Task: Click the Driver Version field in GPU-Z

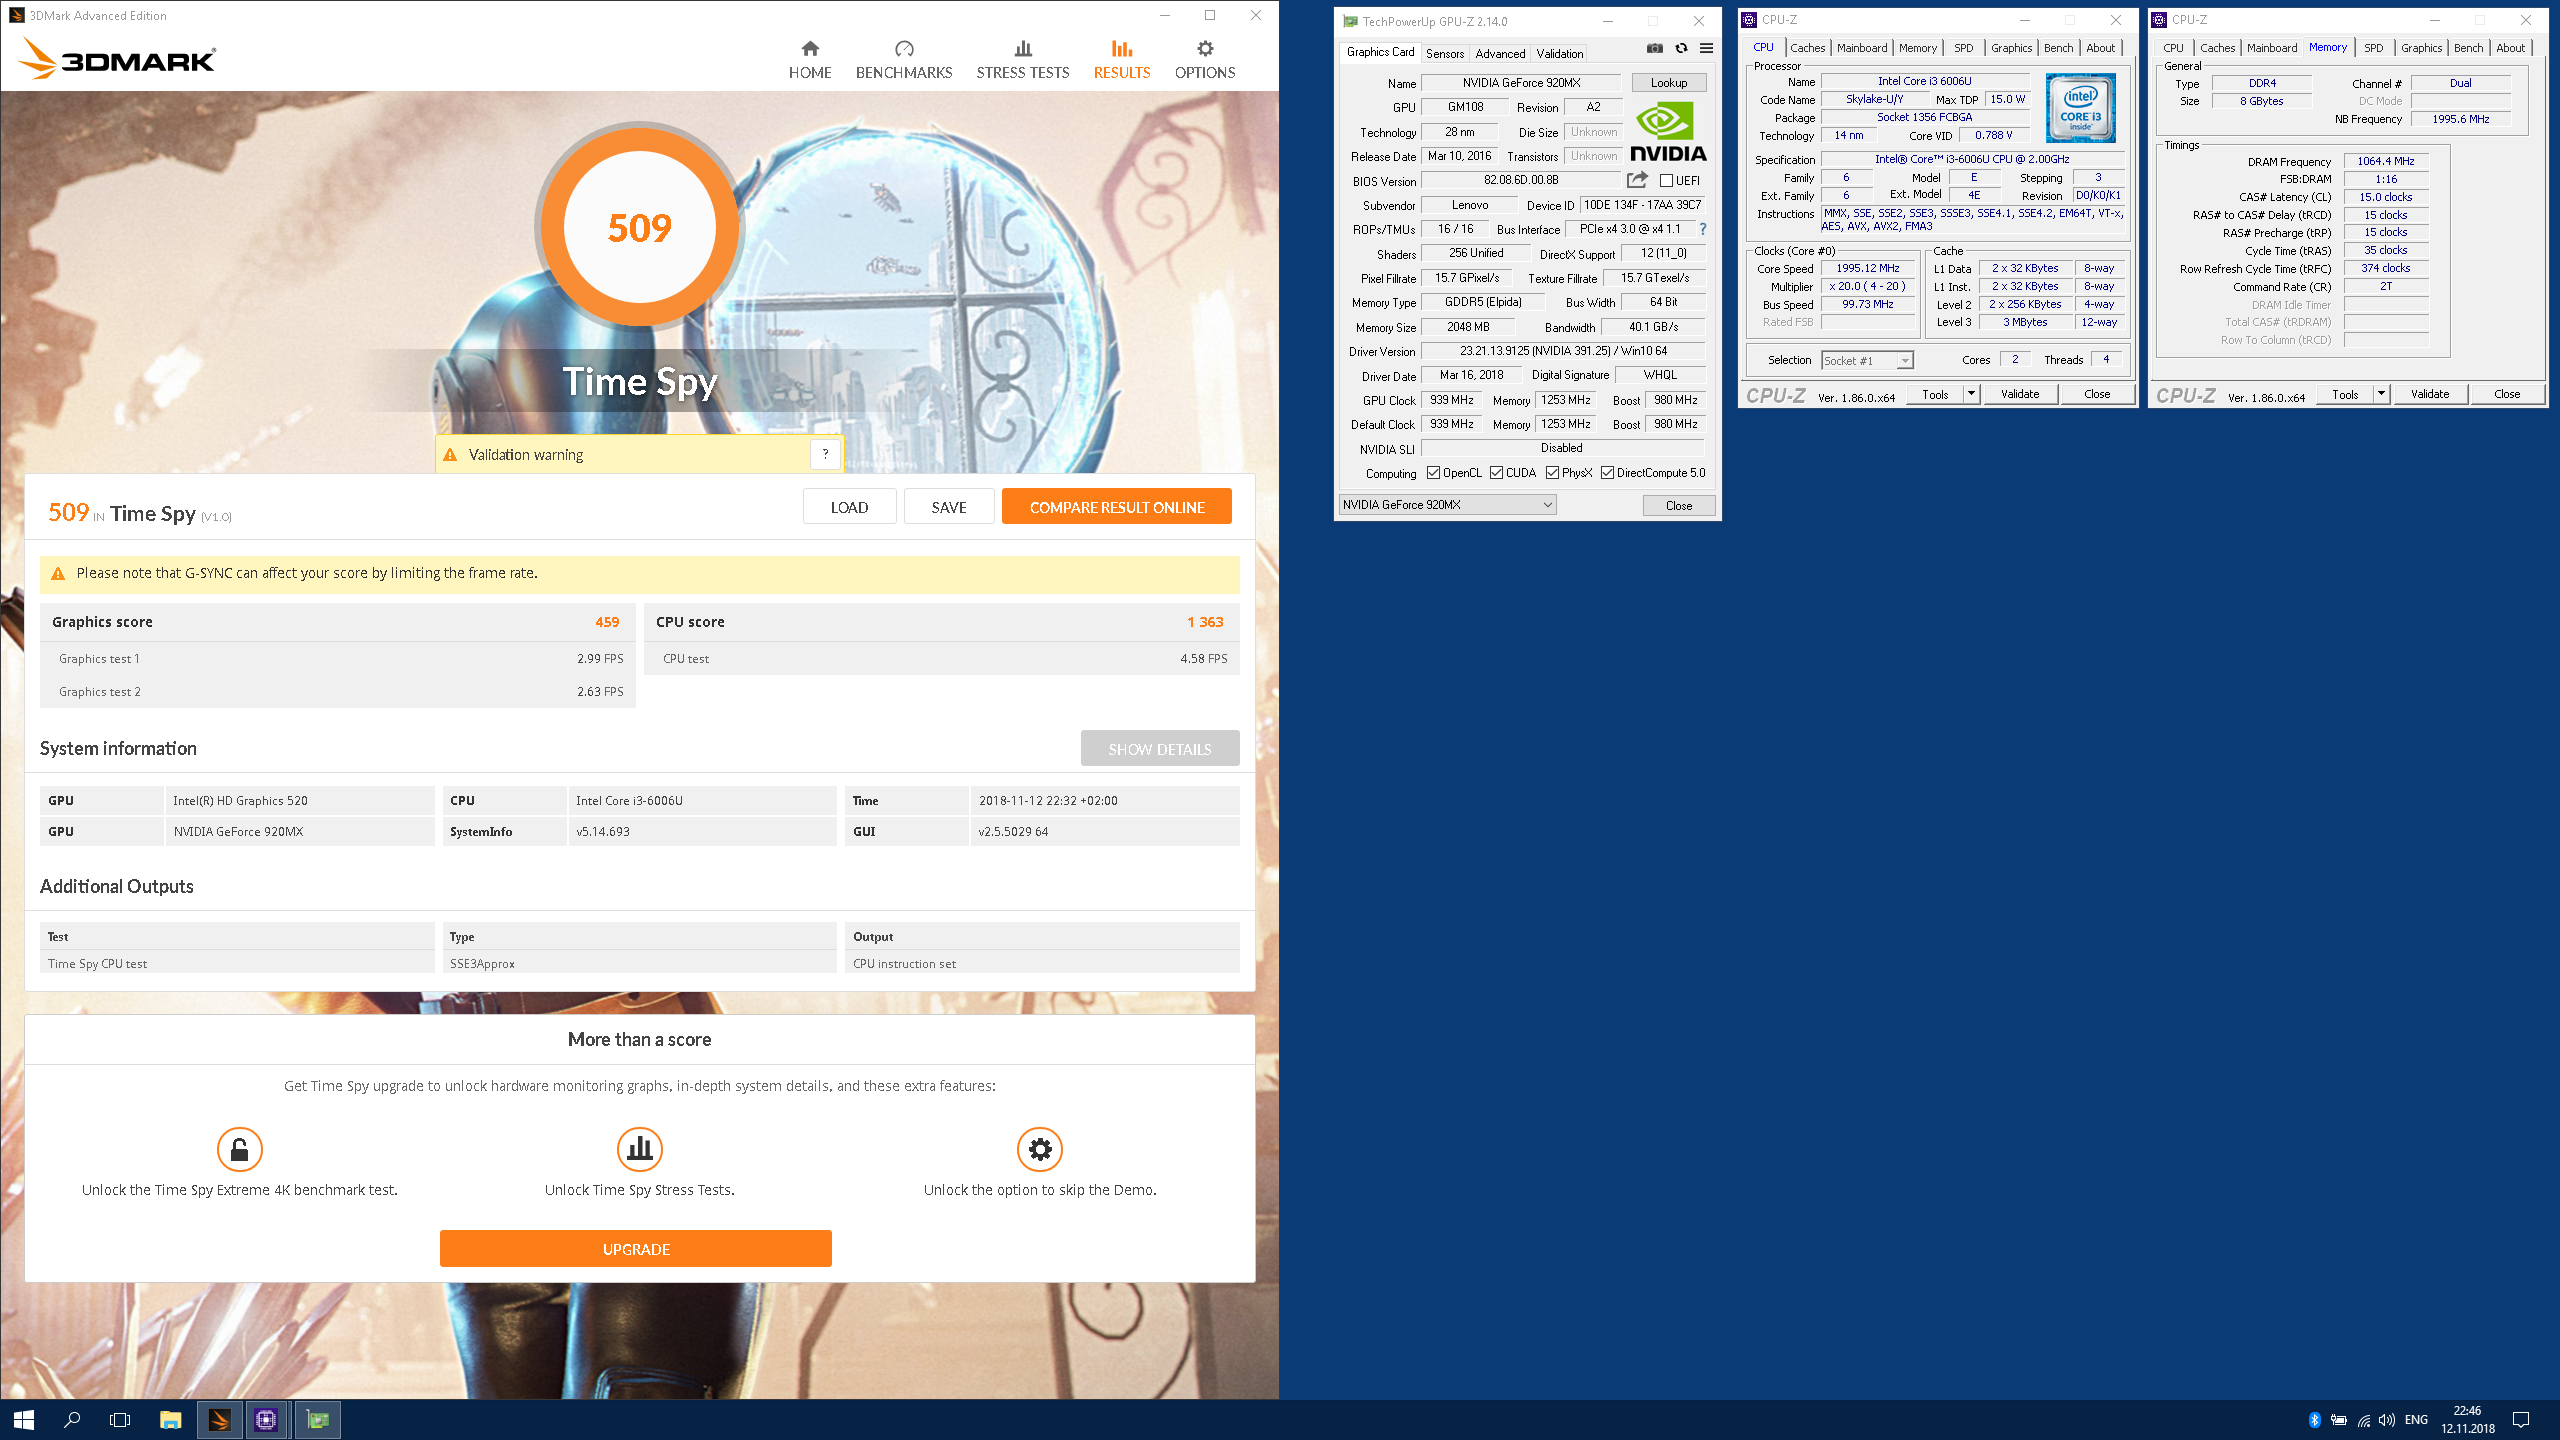Action: [1564, 351]
